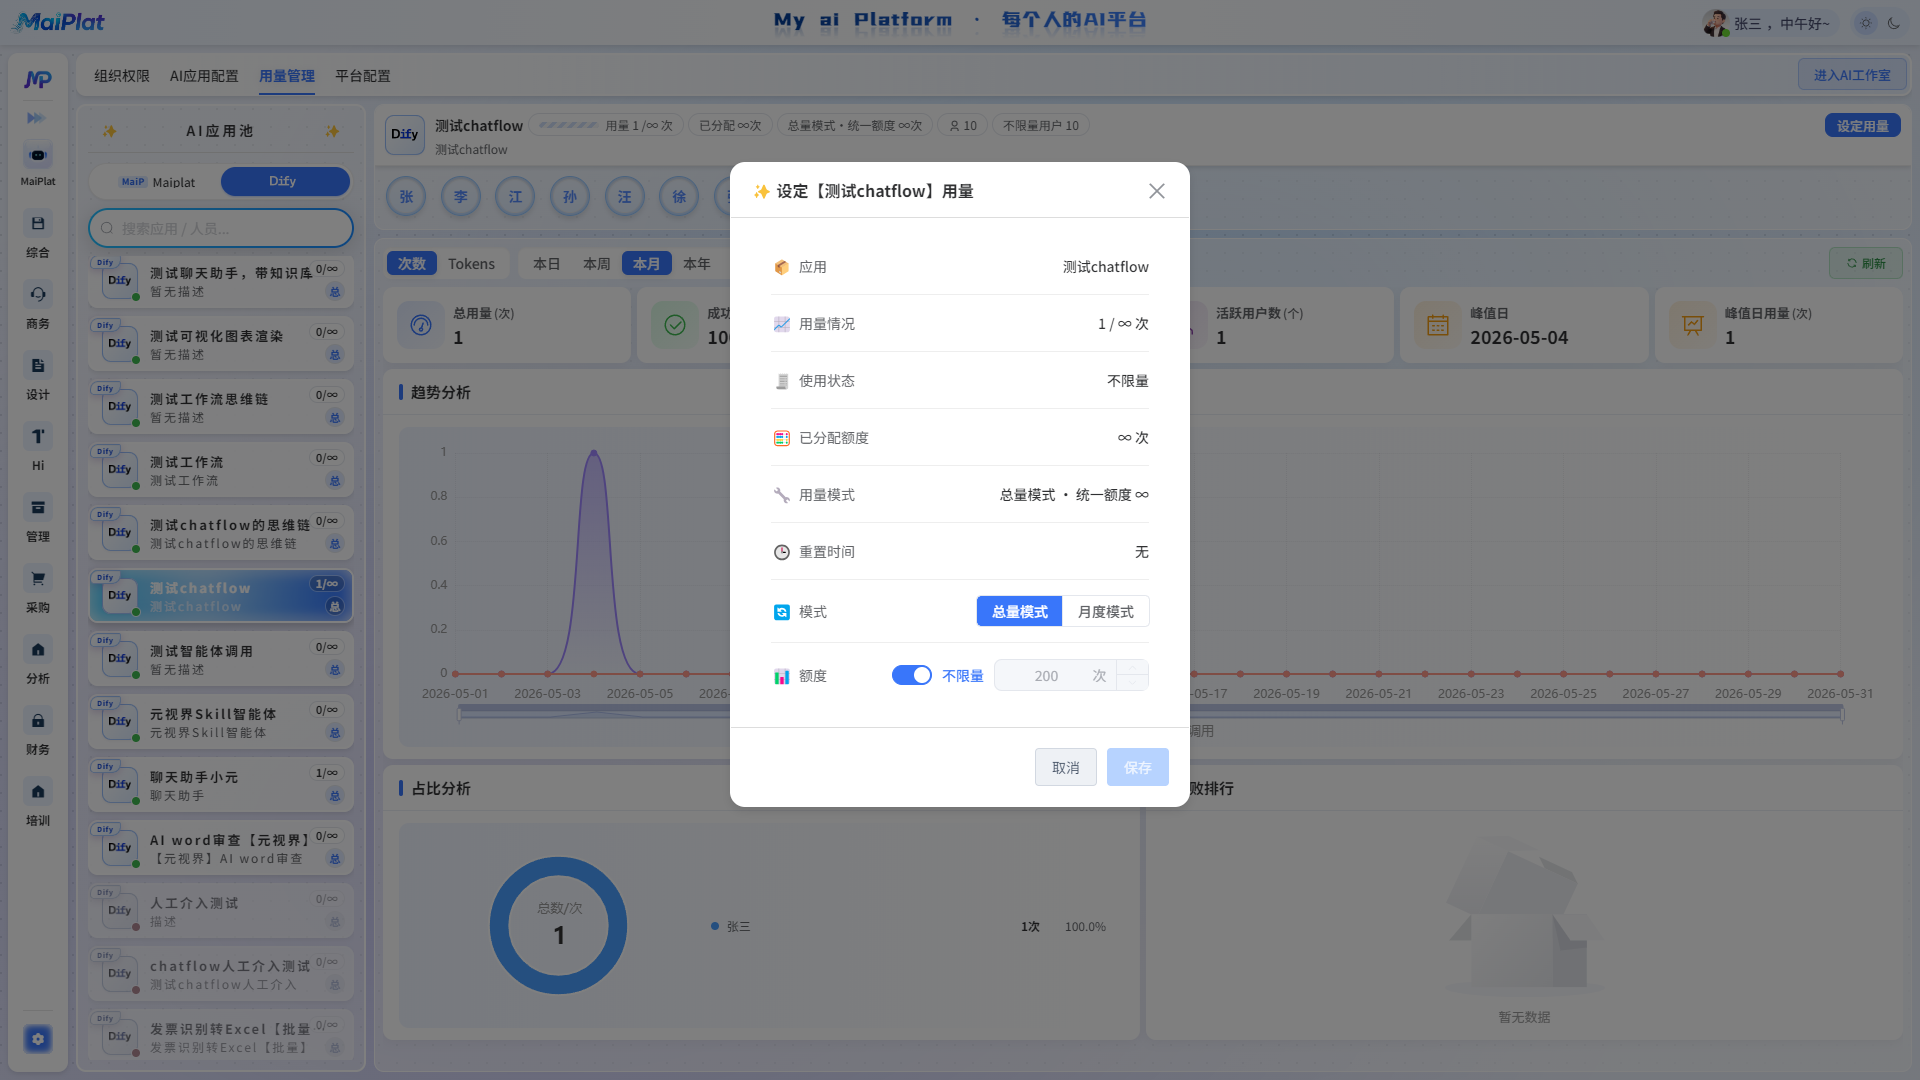The image size is (1920, 1080).
Task: Click user avatar chip 李
Action: coord(461,197)
